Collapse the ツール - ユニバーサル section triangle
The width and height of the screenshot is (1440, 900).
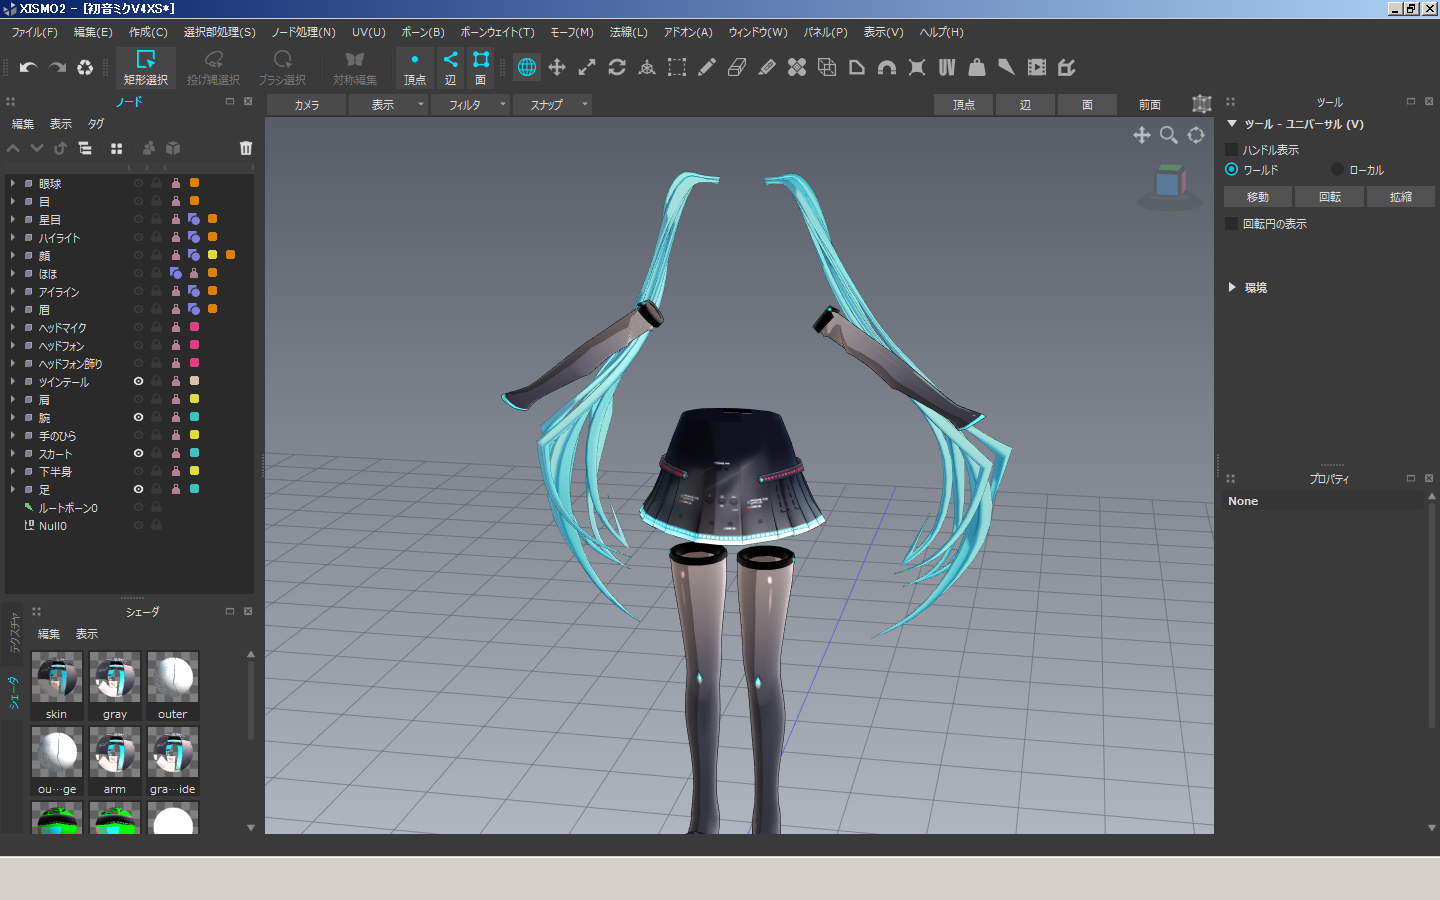(1232, 124)
